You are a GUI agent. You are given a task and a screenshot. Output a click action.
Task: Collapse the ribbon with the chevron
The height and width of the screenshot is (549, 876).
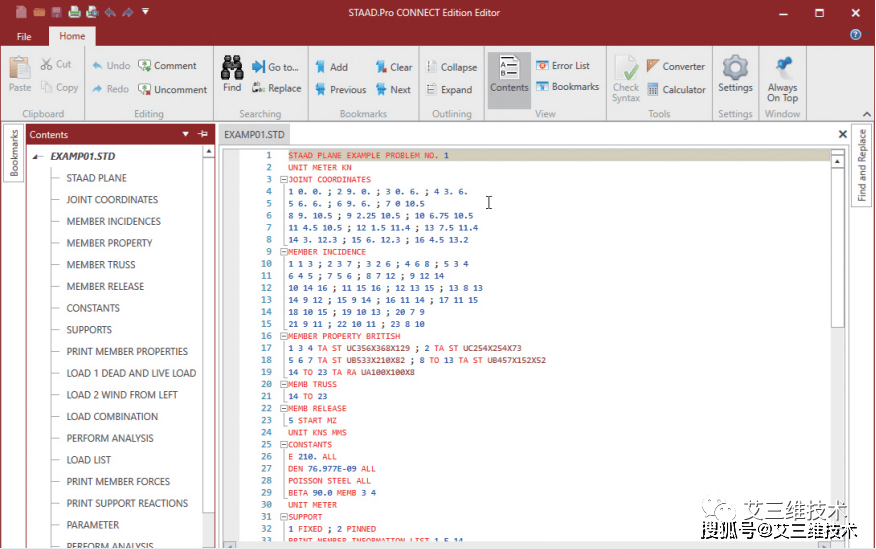(x=867, y=114)
